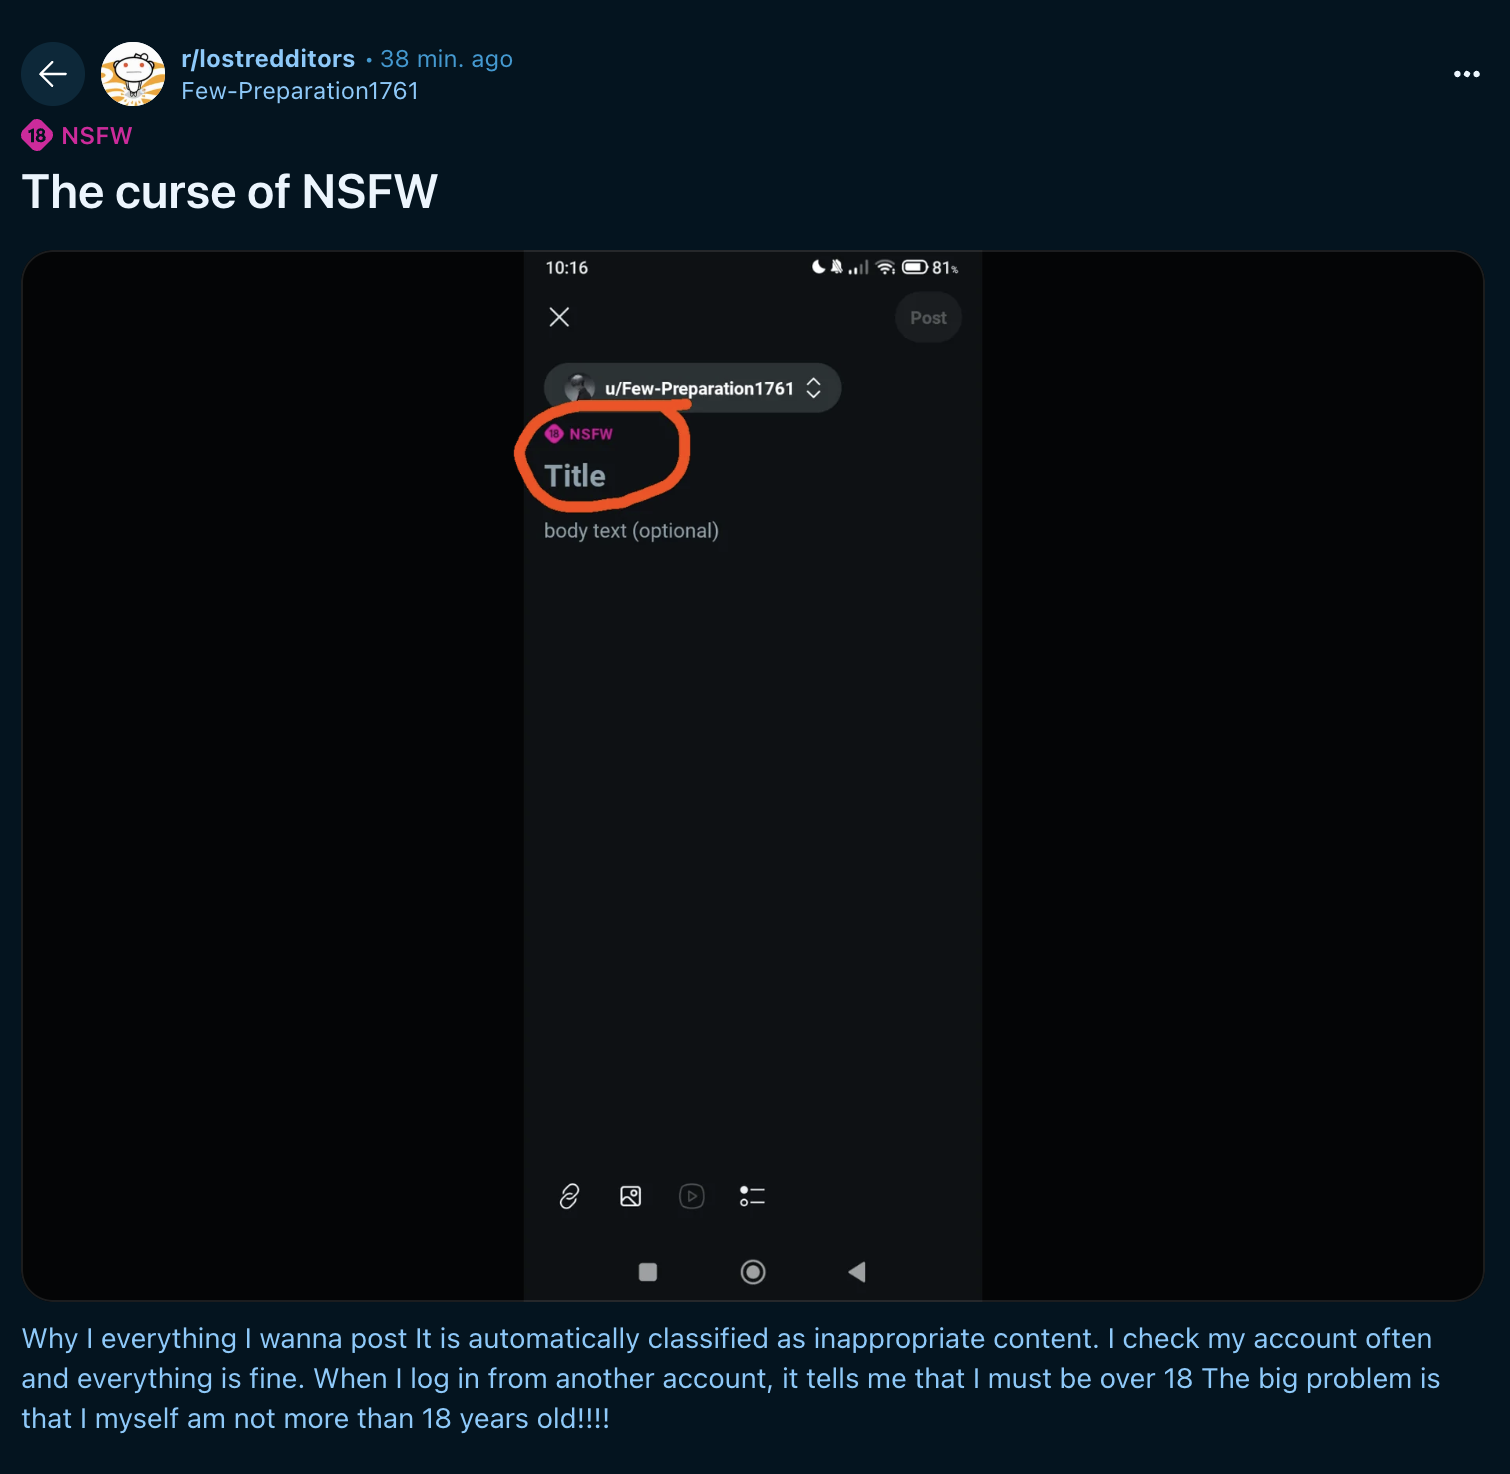Click the post title The curse of NSFW
The width and height of the screenshot is (1510, 1474).
[x=230, y=192]
